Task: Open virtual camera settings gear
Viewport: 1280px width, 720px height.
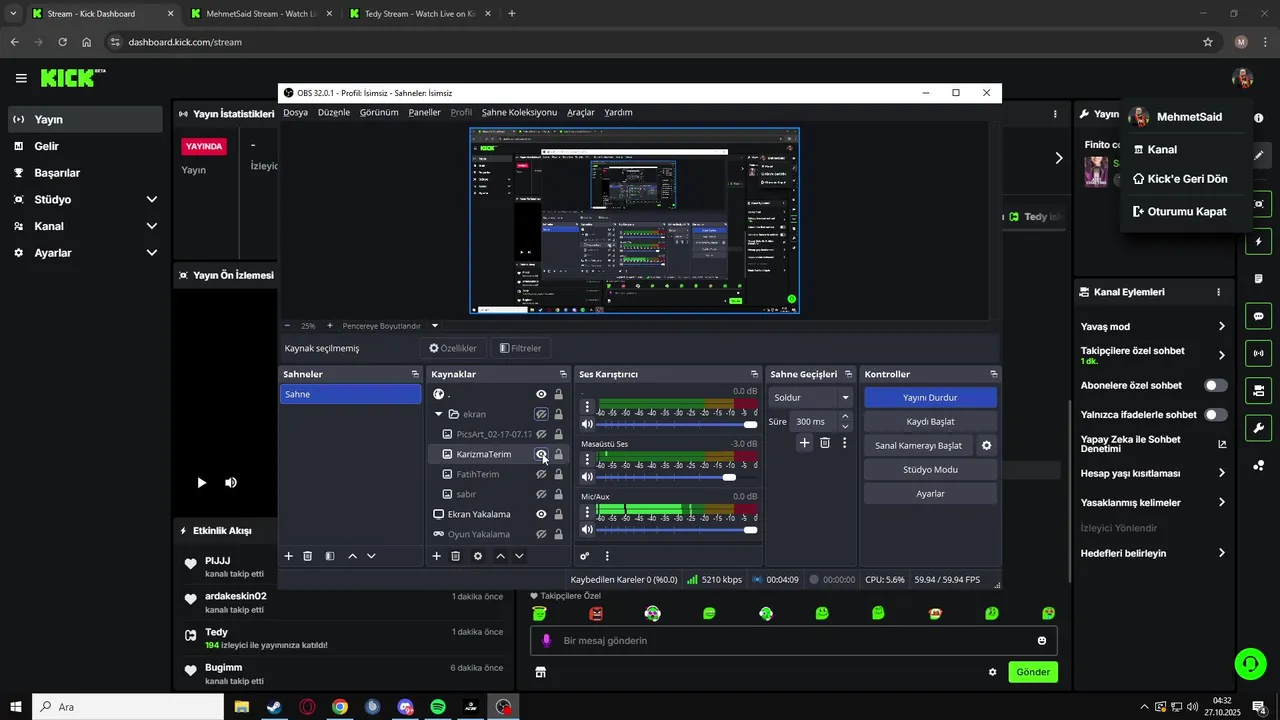Action: 987,446
